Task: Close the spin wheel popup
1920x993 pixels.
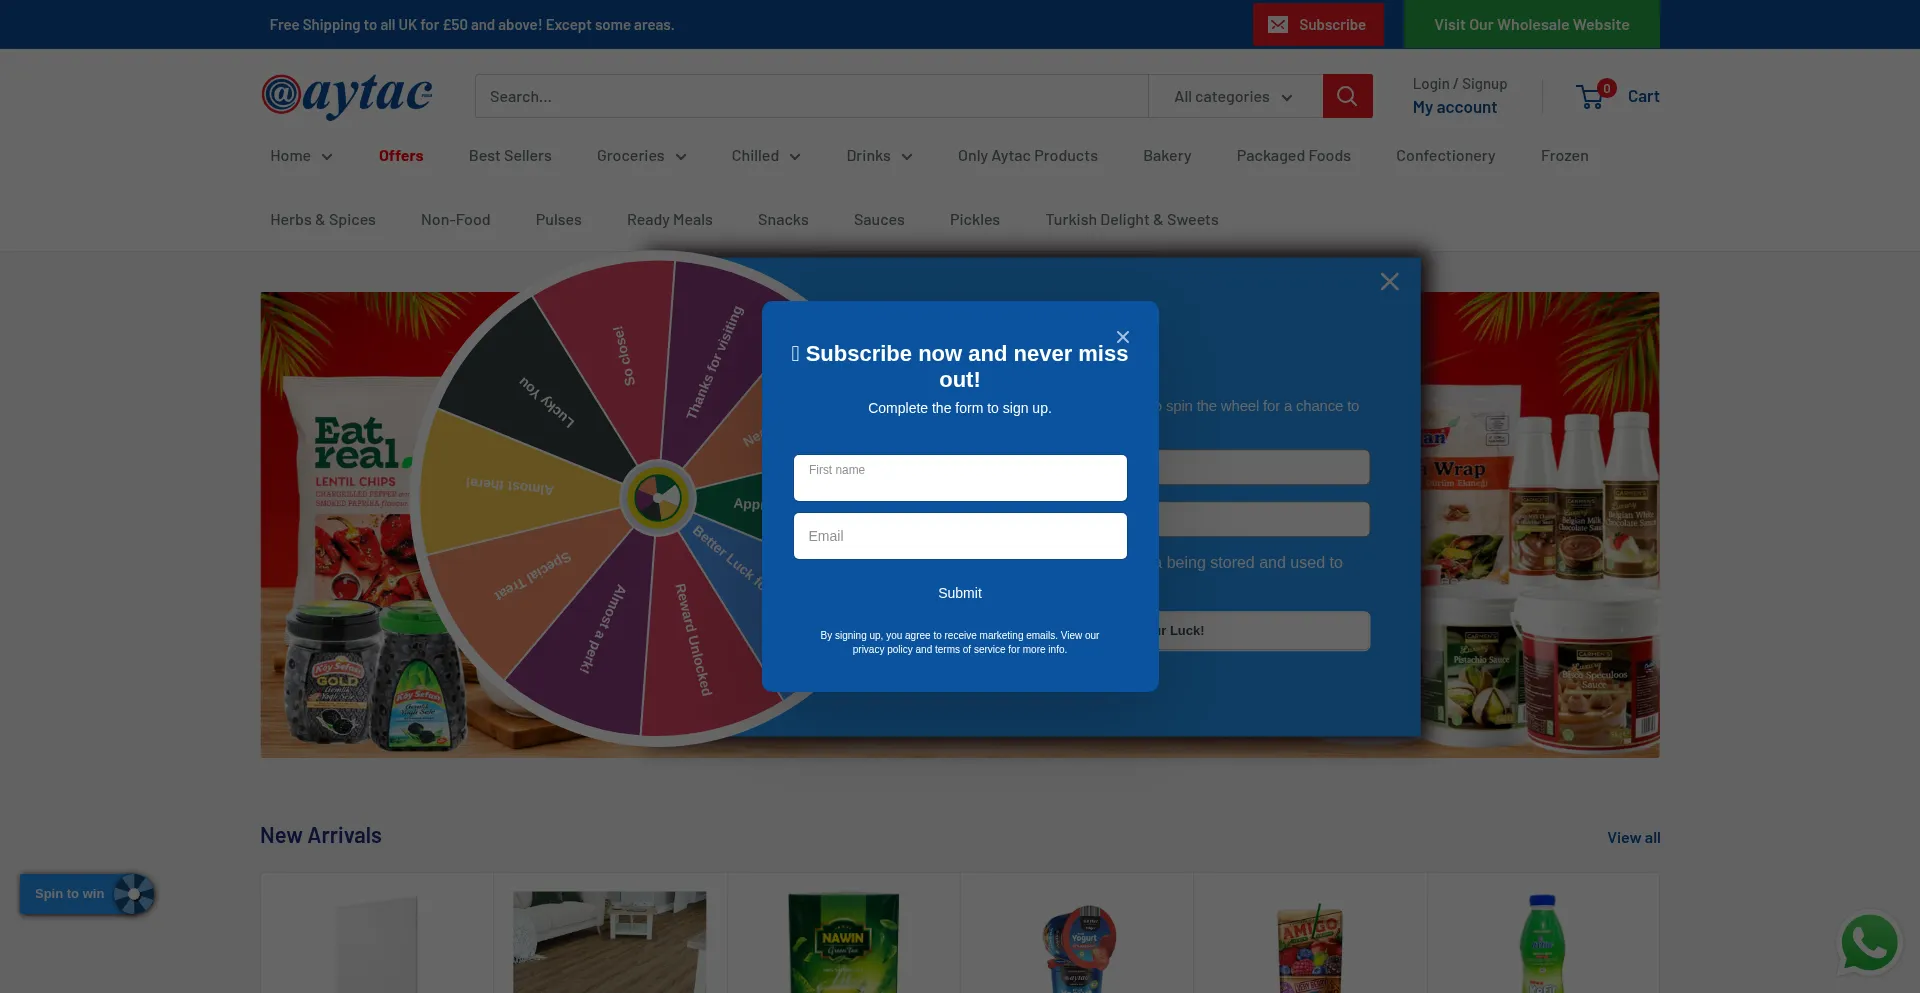Action: (x=1389, y=282)
